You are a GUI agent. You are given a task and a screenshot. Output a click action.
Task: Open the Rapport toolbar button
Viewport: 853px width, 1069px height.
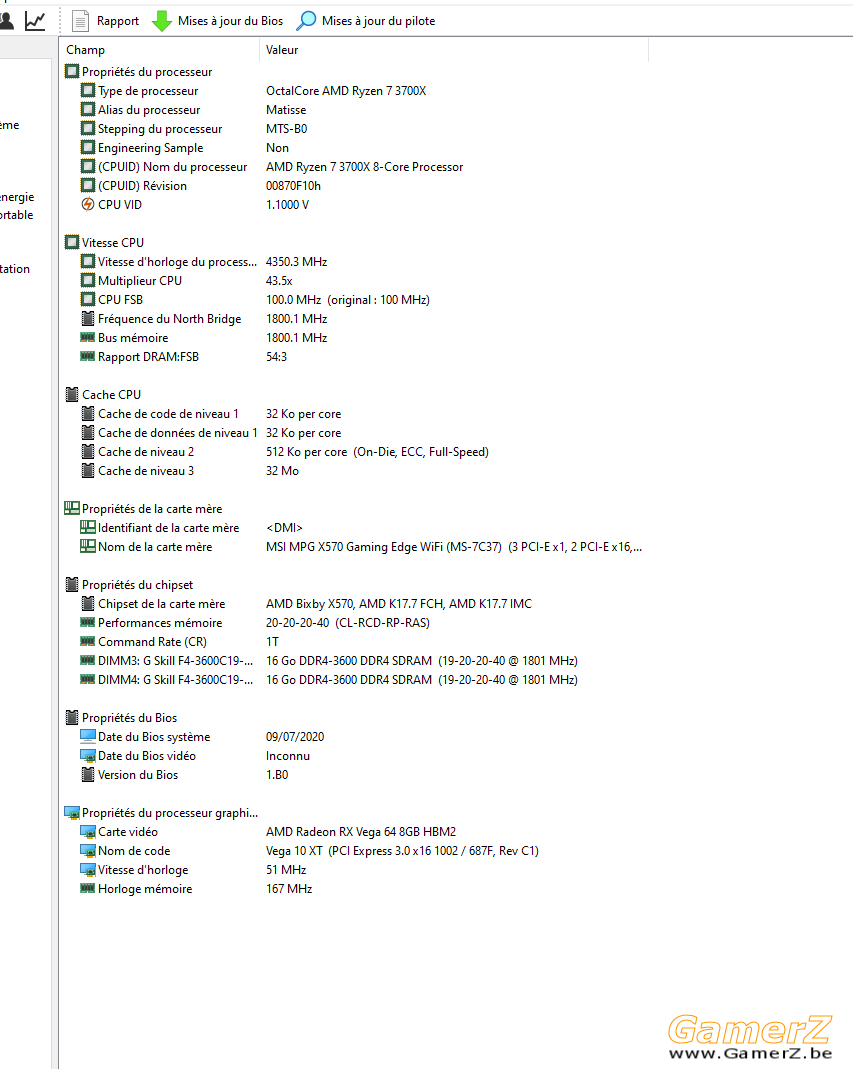(106, 21)
